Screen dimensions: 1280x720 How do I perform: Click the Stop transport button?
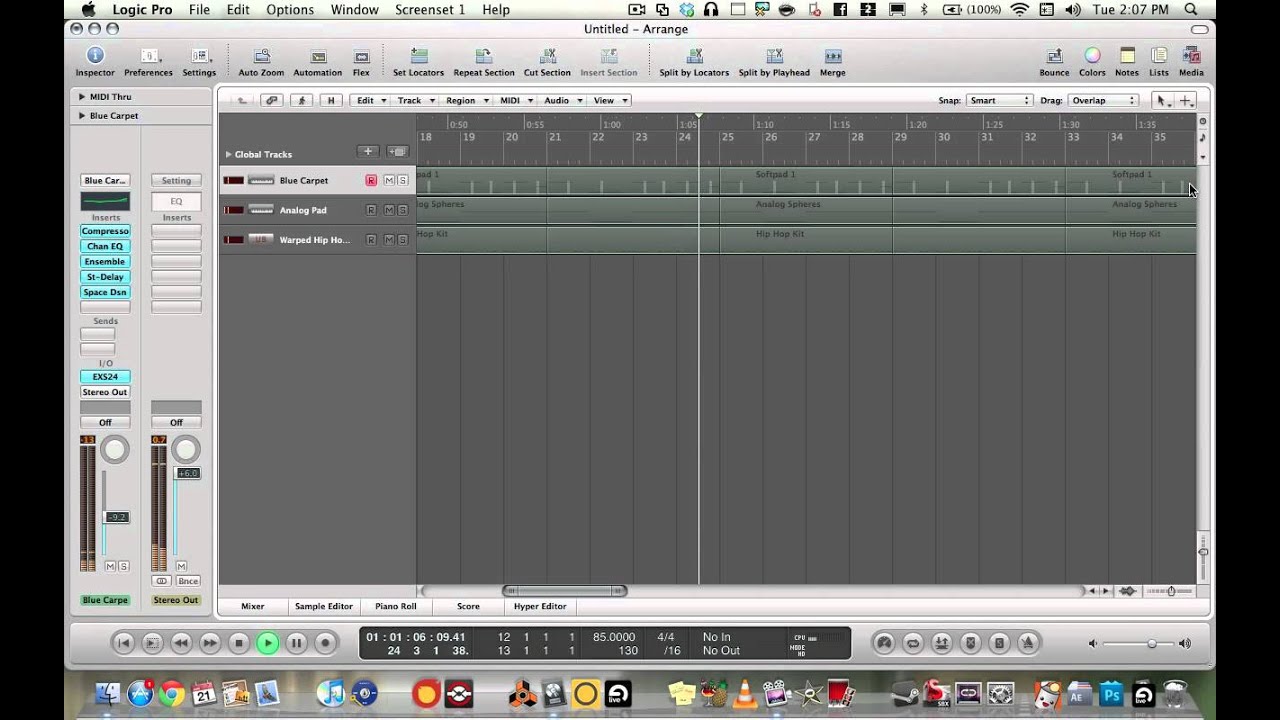pyautogui.click(x=239, y=643)
